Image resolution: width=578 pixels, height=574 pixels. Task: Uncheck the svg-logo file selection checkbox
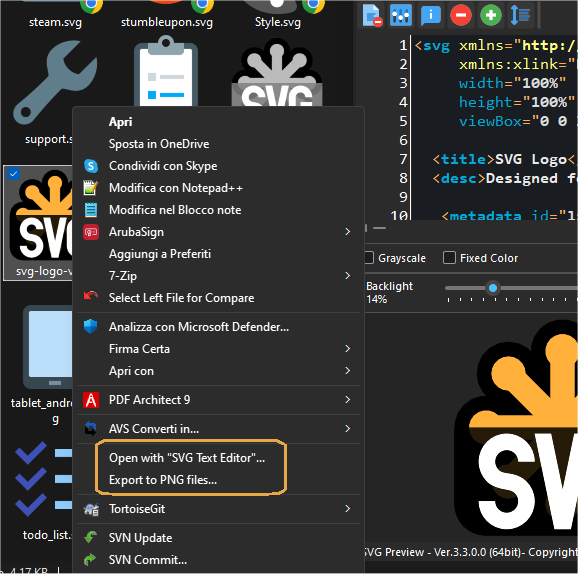[14, 173]
